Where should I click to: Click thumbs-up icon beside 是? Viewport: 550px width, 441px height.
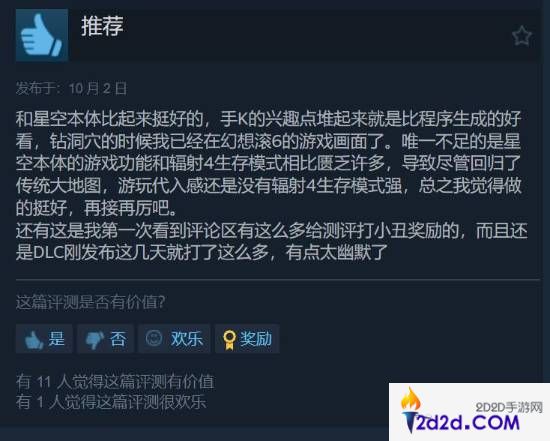pyautogui.click(x=34, y=339)
